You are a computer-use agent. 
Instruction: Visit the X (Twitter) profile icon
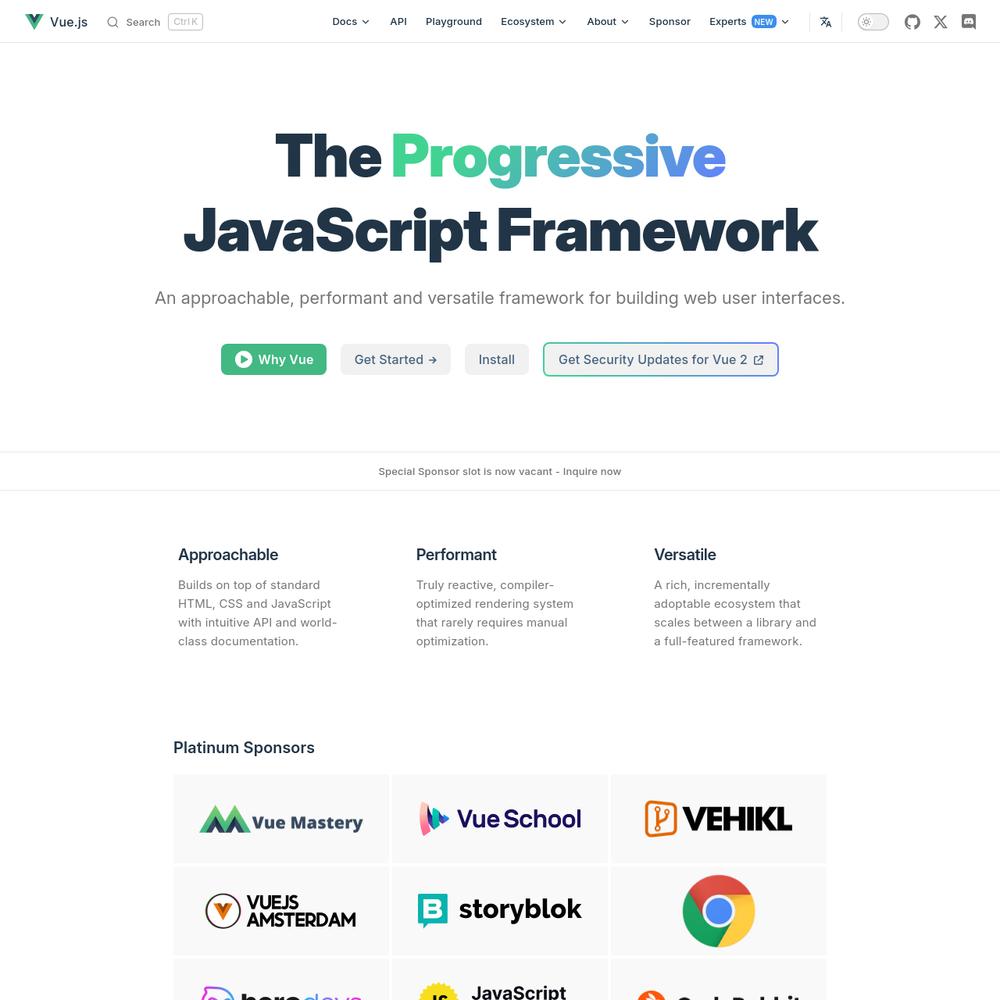[940, 22]
